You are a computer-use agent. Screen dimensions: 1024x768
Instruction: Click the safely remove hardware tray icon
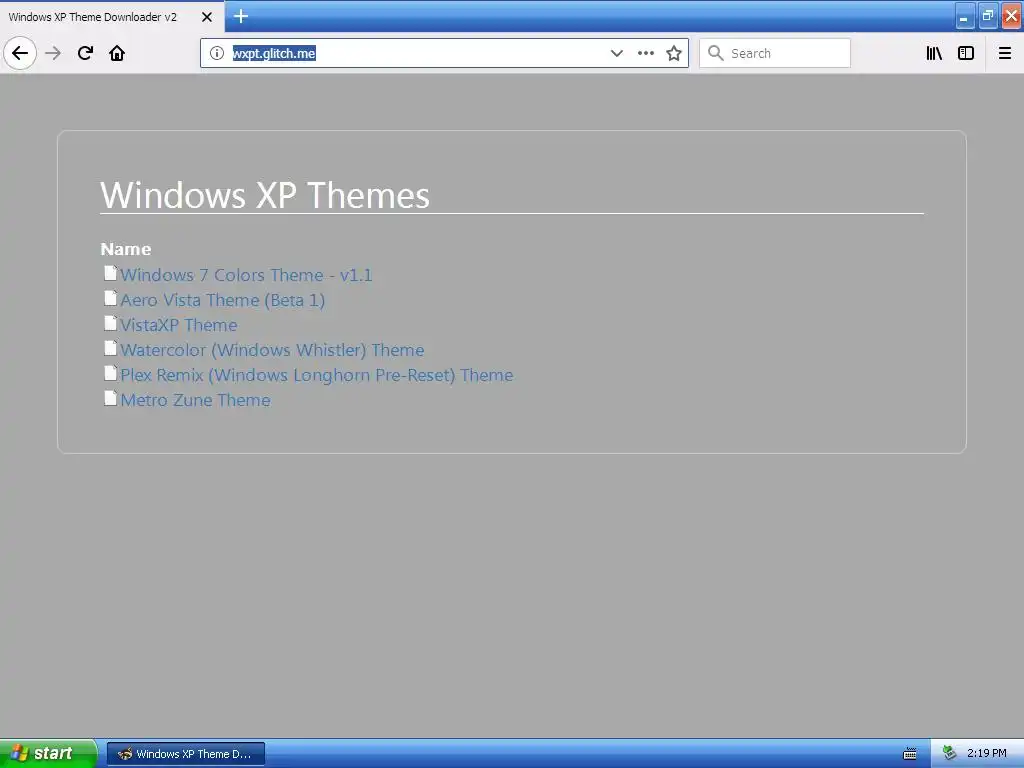coord(950,753)
